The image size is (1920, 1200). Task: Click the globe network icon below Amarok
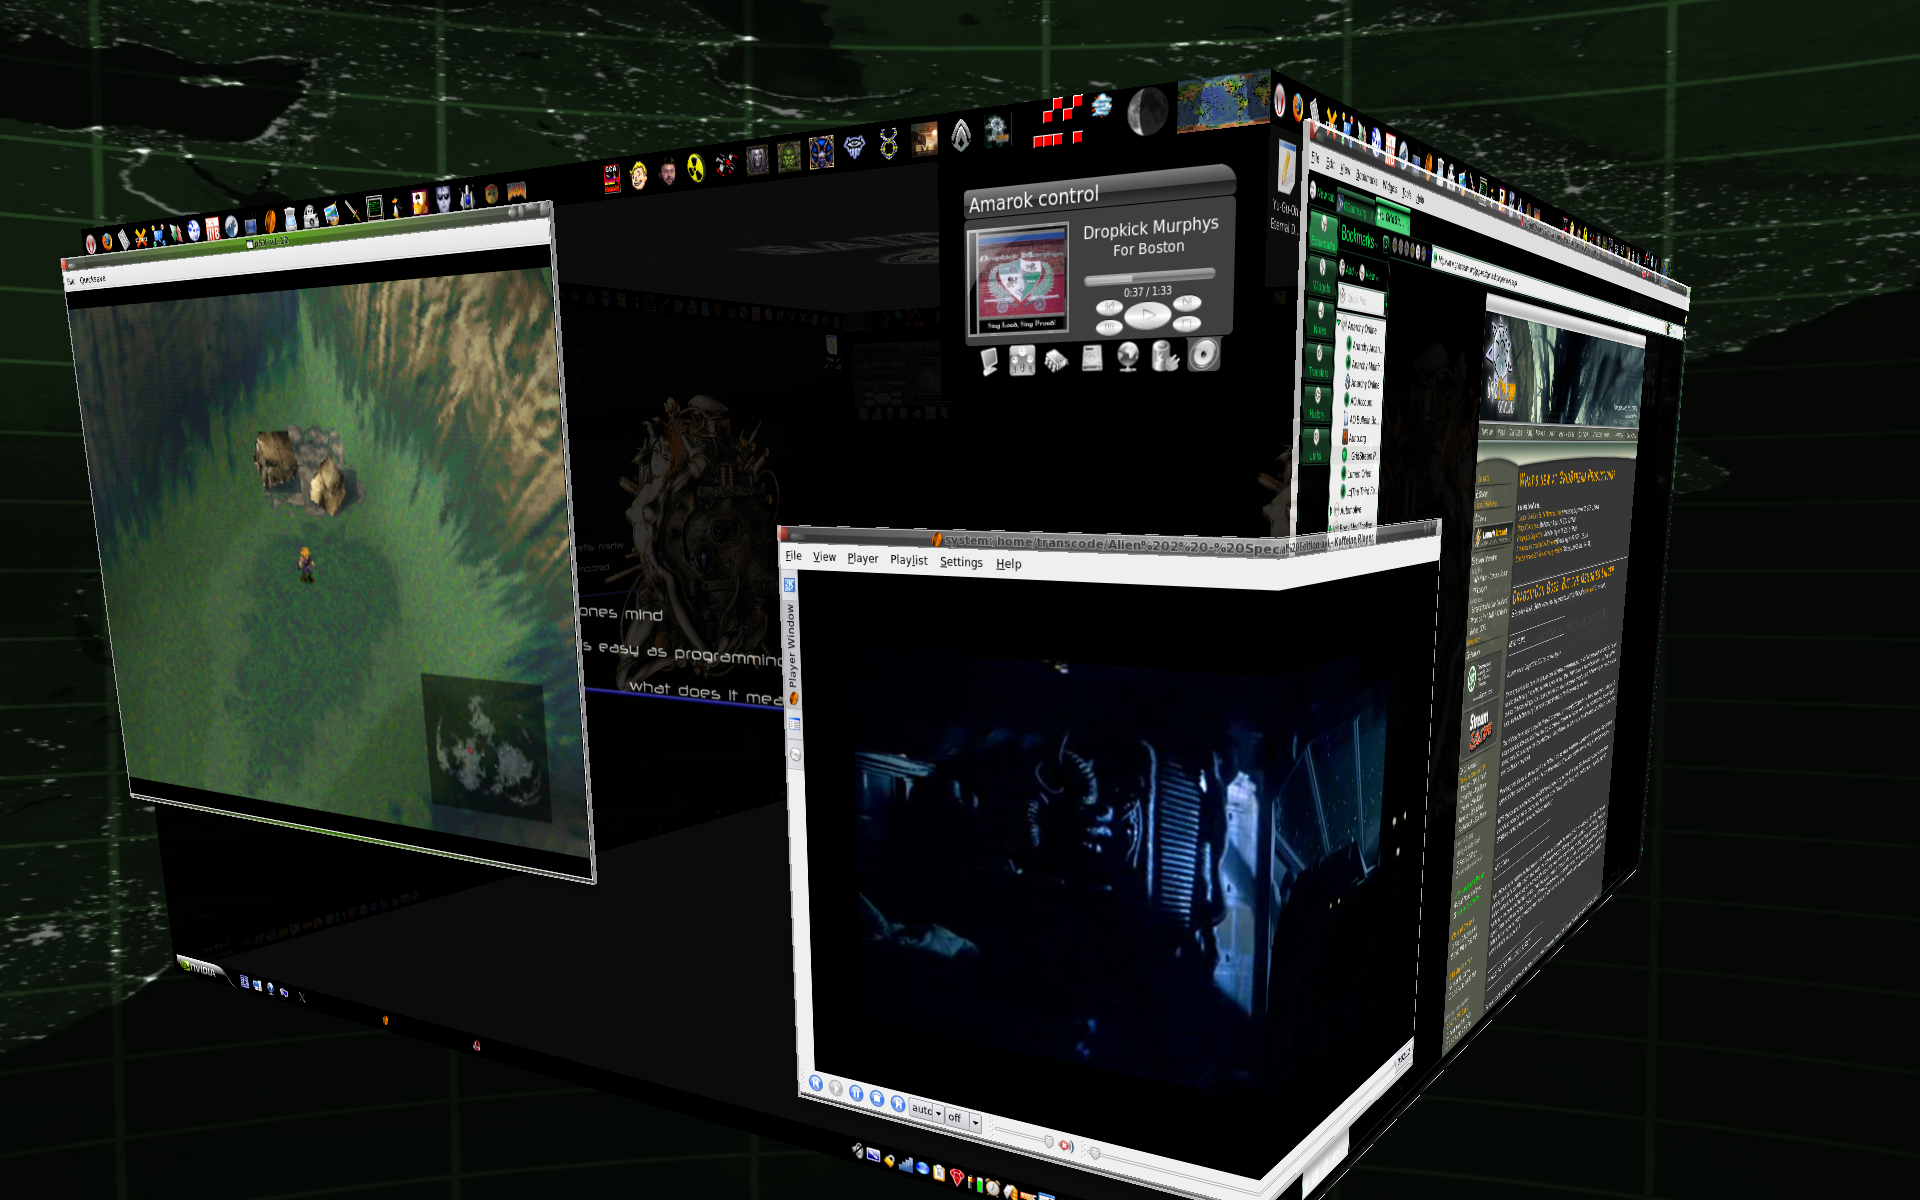click(x=1128, y=356)
